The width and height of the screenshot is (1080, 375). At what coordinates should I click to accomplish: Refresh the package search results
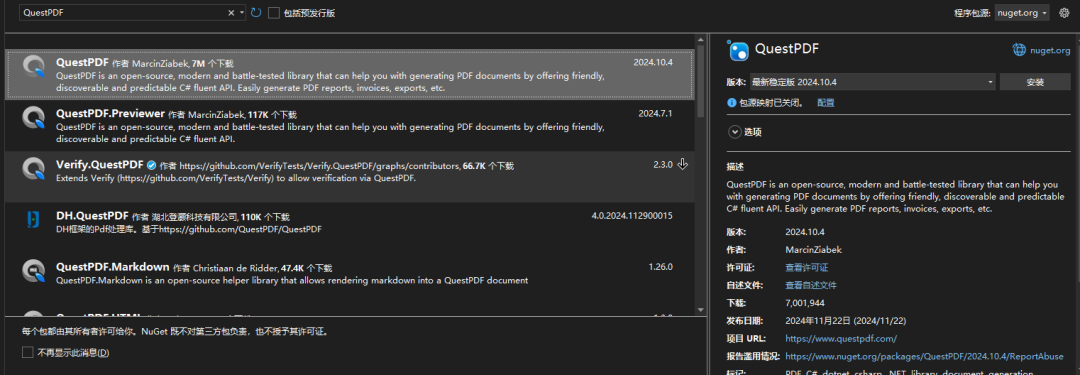tap(256, 12)
